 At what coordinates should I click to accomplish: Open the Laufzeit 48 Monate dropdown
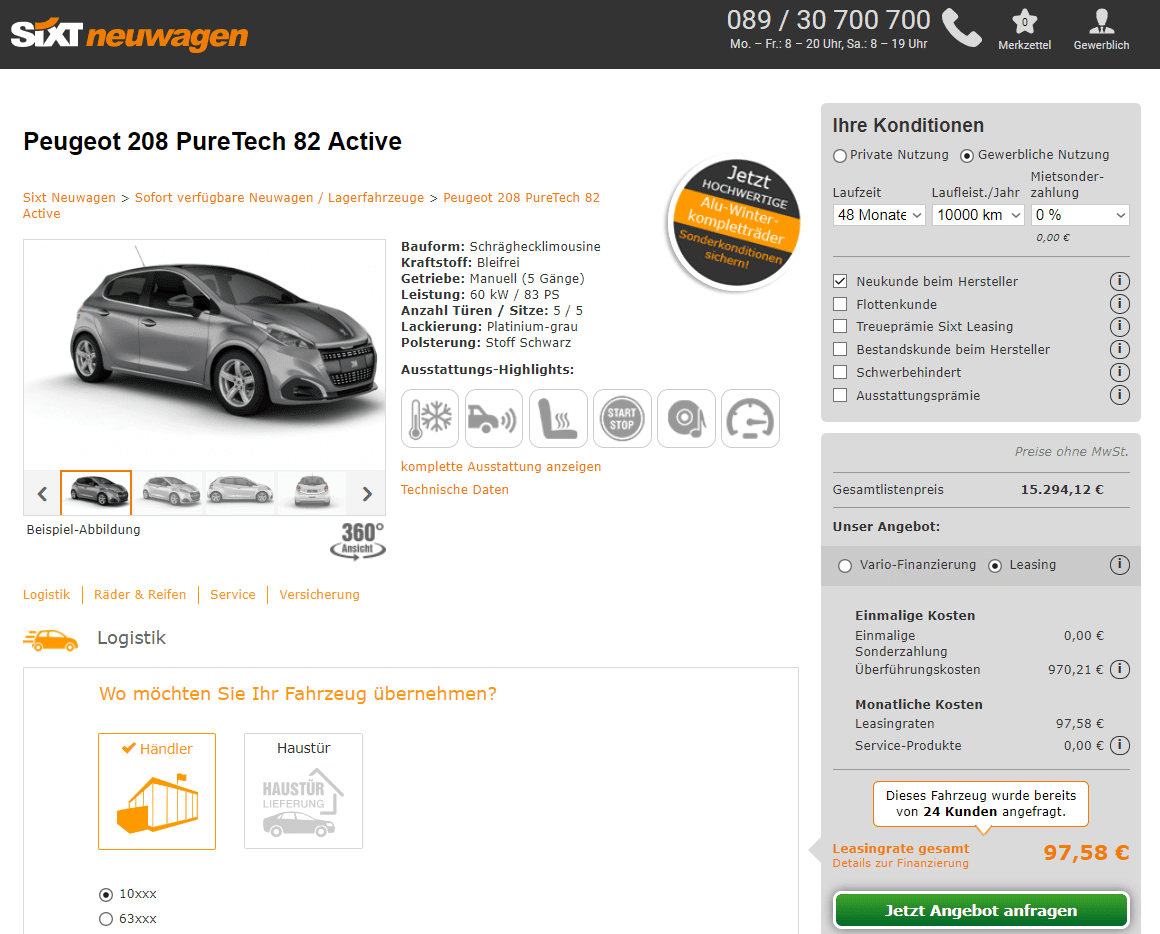(x=879, y=215)
